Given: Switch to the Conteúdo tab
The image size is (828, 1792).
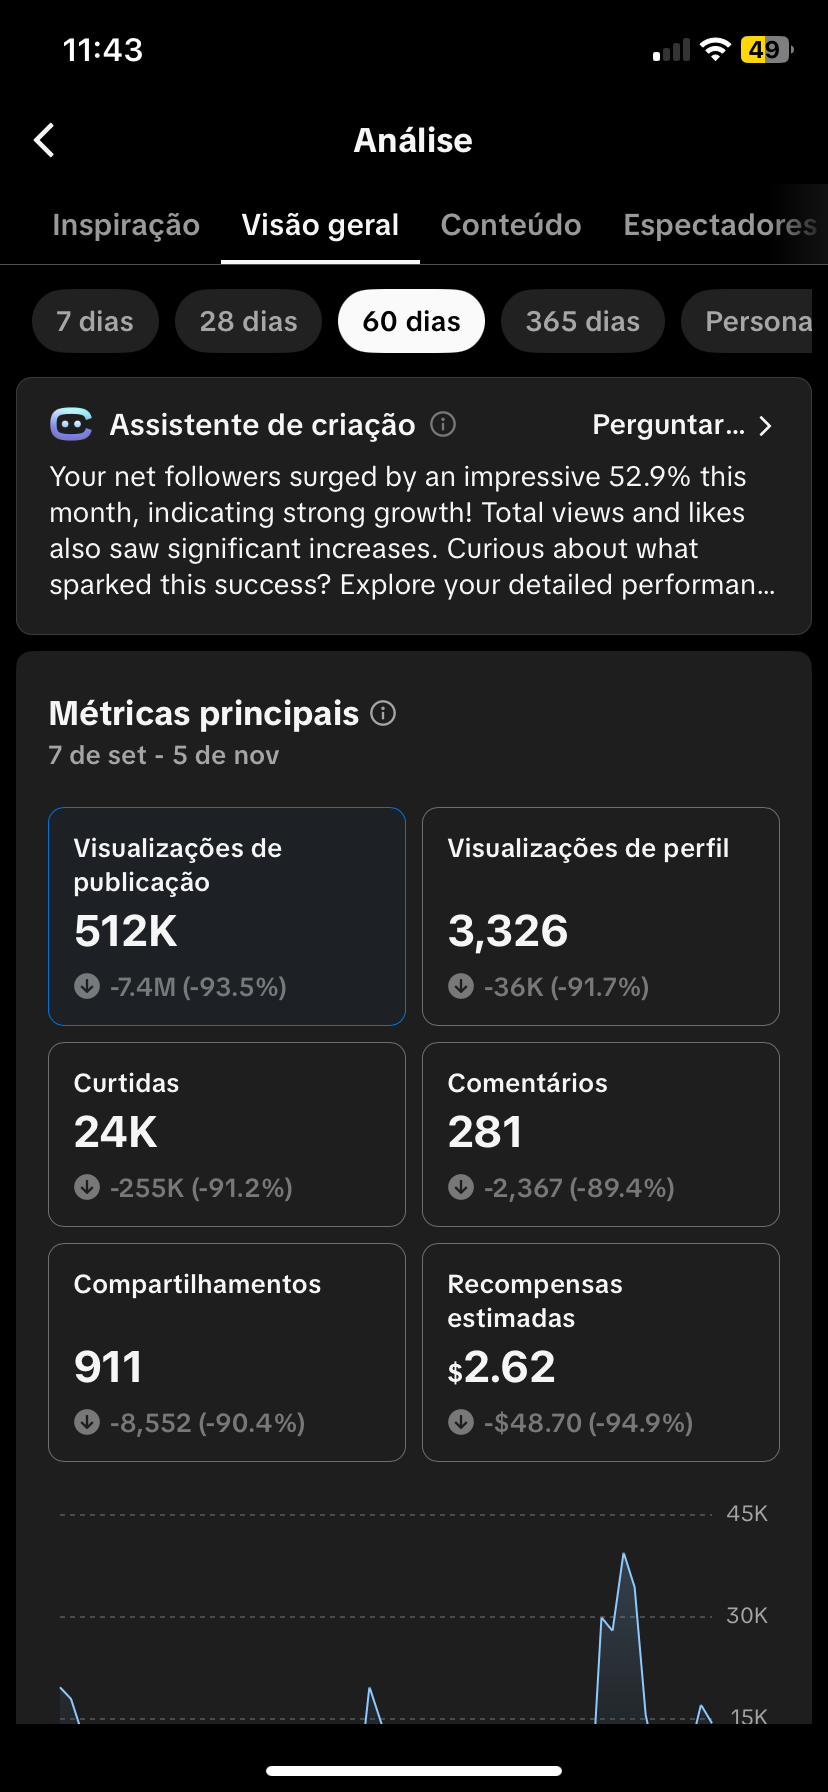Looking at the screenshot, I should 511,226.
